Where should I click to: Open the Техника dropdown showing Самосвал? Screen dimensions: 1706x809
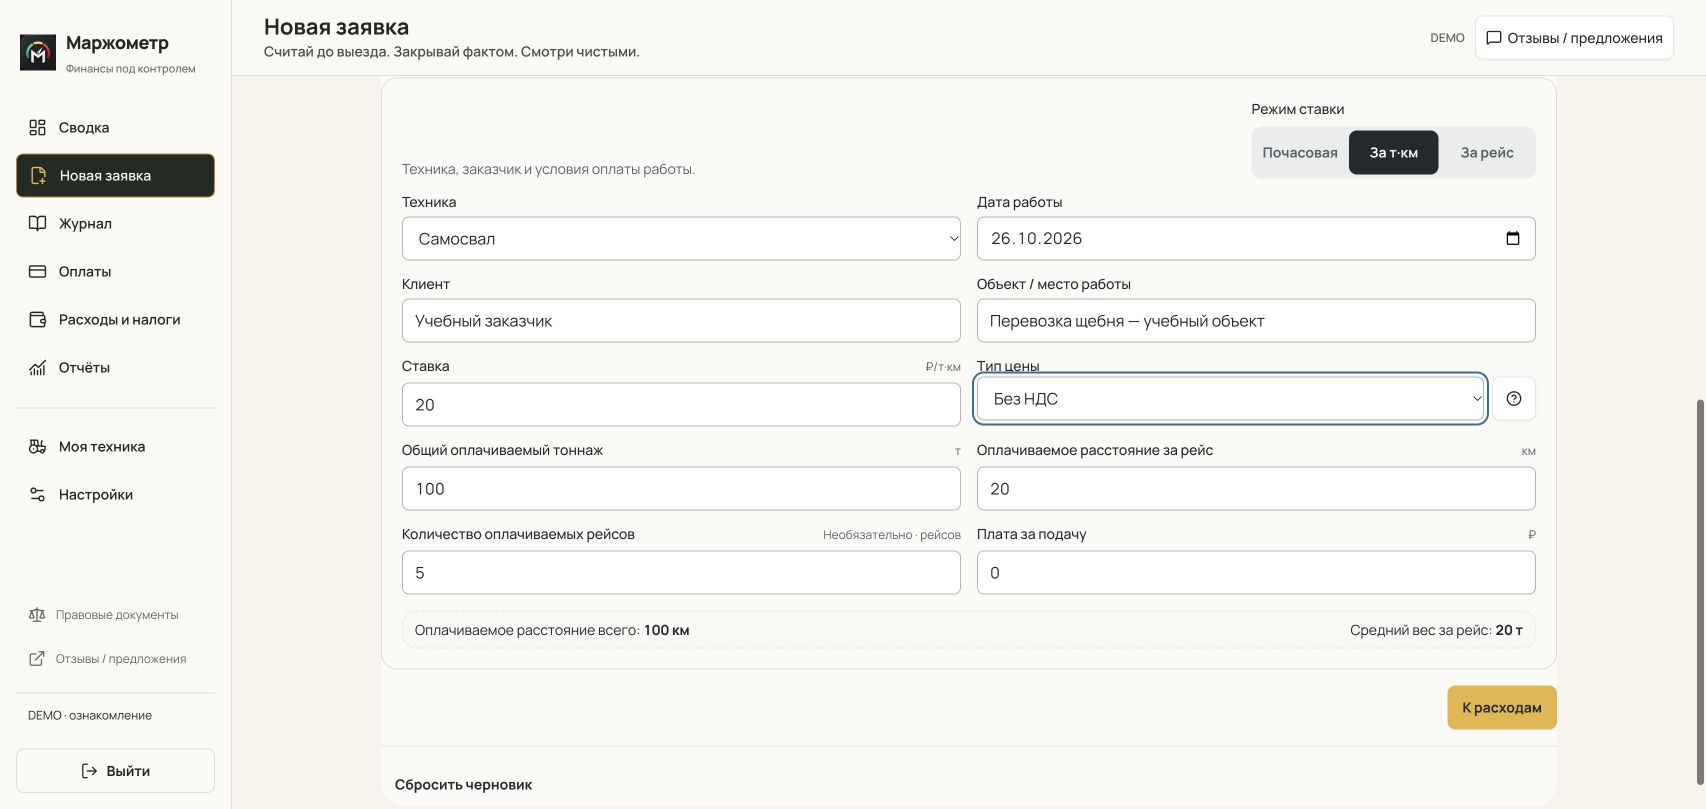pyautogui.click(x=681, y=239)
